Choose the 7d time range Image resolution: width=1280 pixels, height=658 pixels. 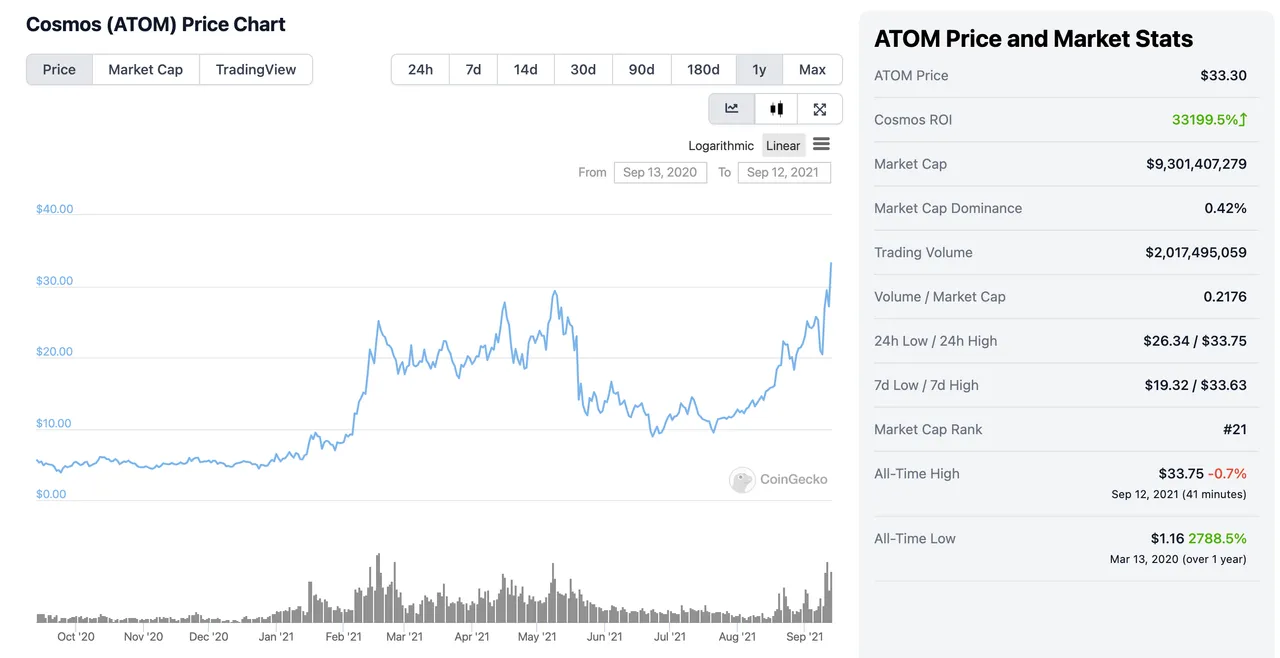(x=473, y=69)
